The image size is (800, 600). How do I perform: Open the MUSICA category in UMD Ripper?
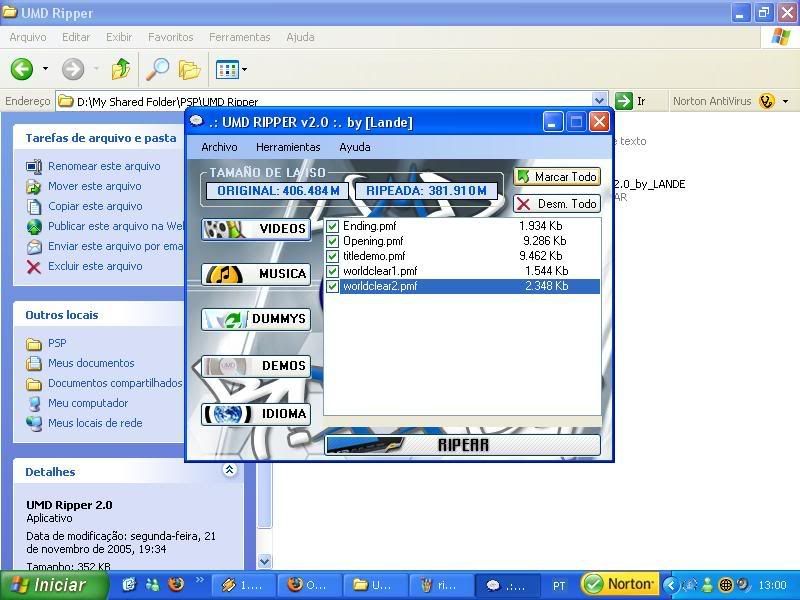coord(256,274)
